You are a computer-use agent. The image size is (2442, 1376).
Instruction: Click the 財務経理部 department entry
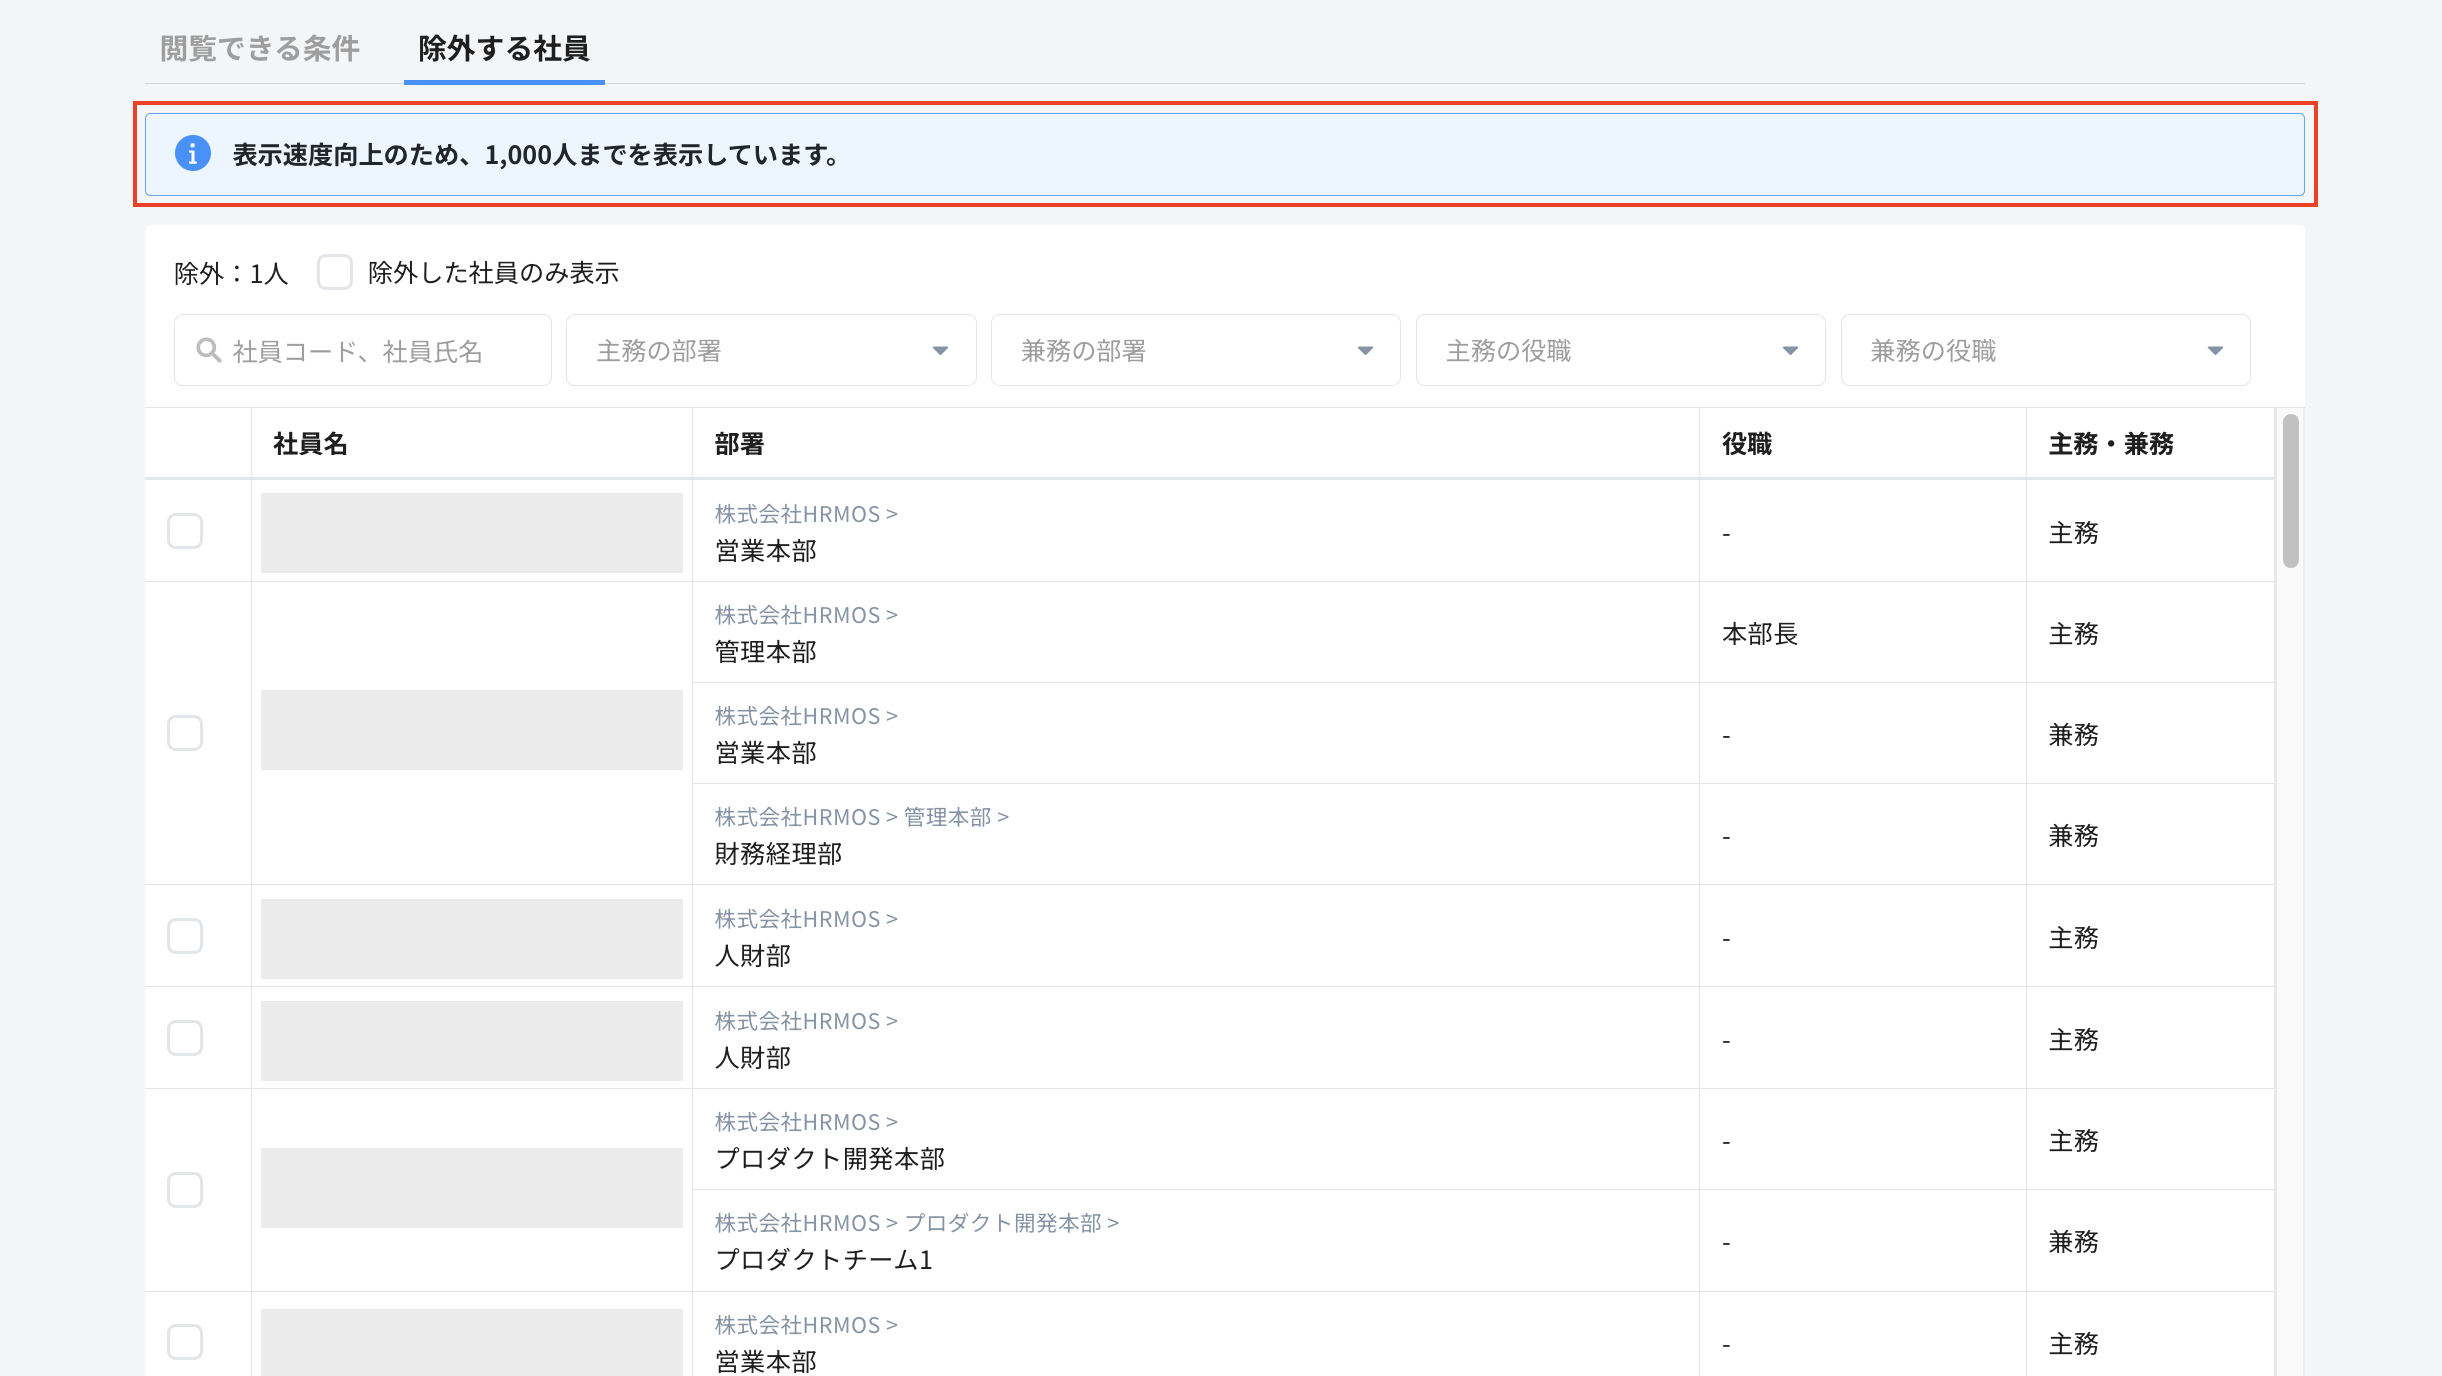[778, 854]
